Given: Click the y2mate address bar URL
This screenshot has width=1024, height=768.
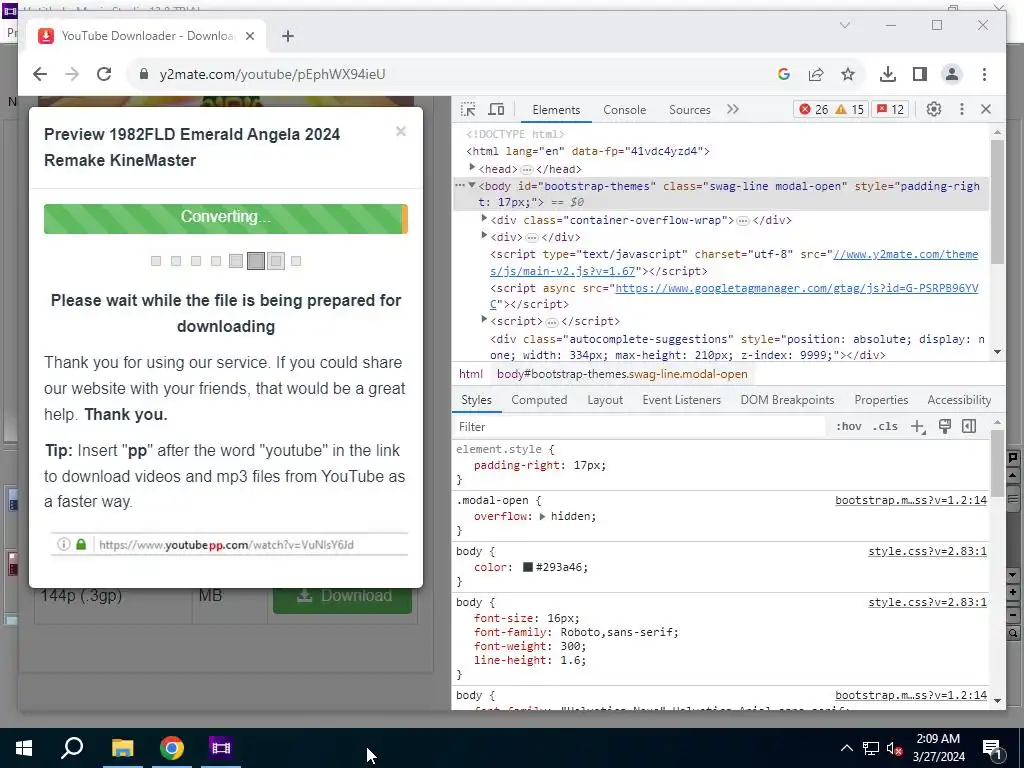Looking at the screenshot, I should [272, 74].
